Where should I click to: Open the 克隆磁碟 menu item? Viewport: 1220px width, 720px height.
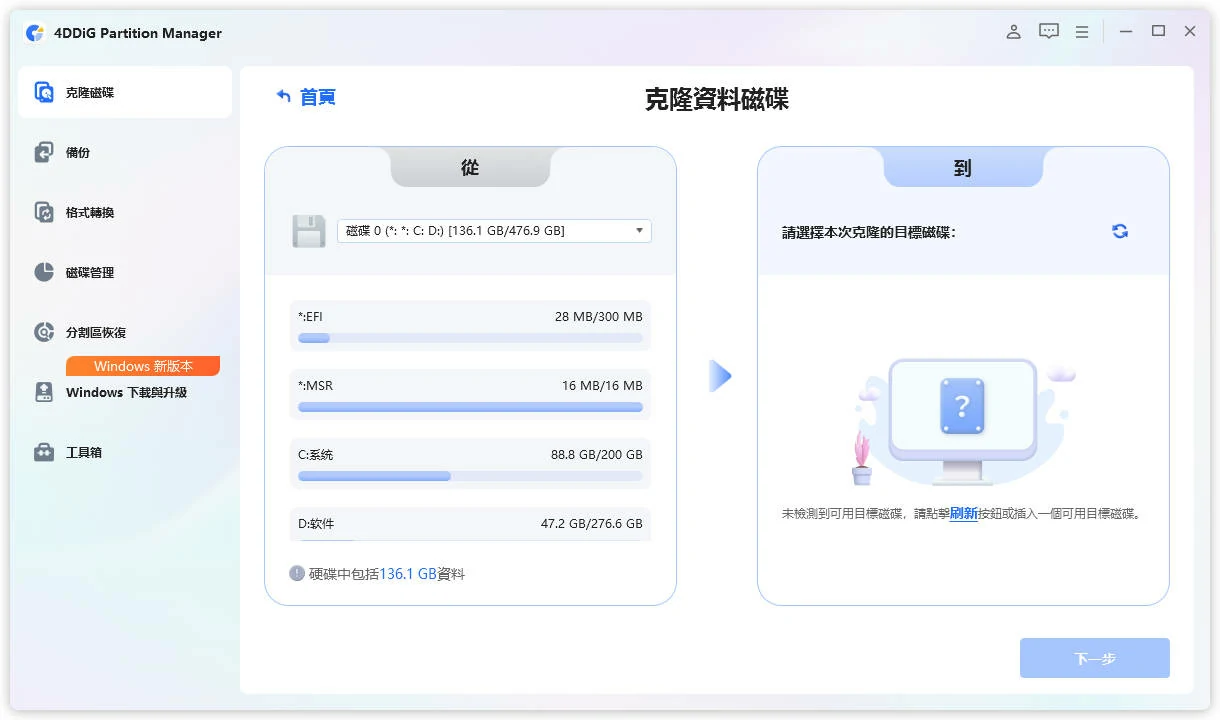pyautogui.click(x=125, y=92)
